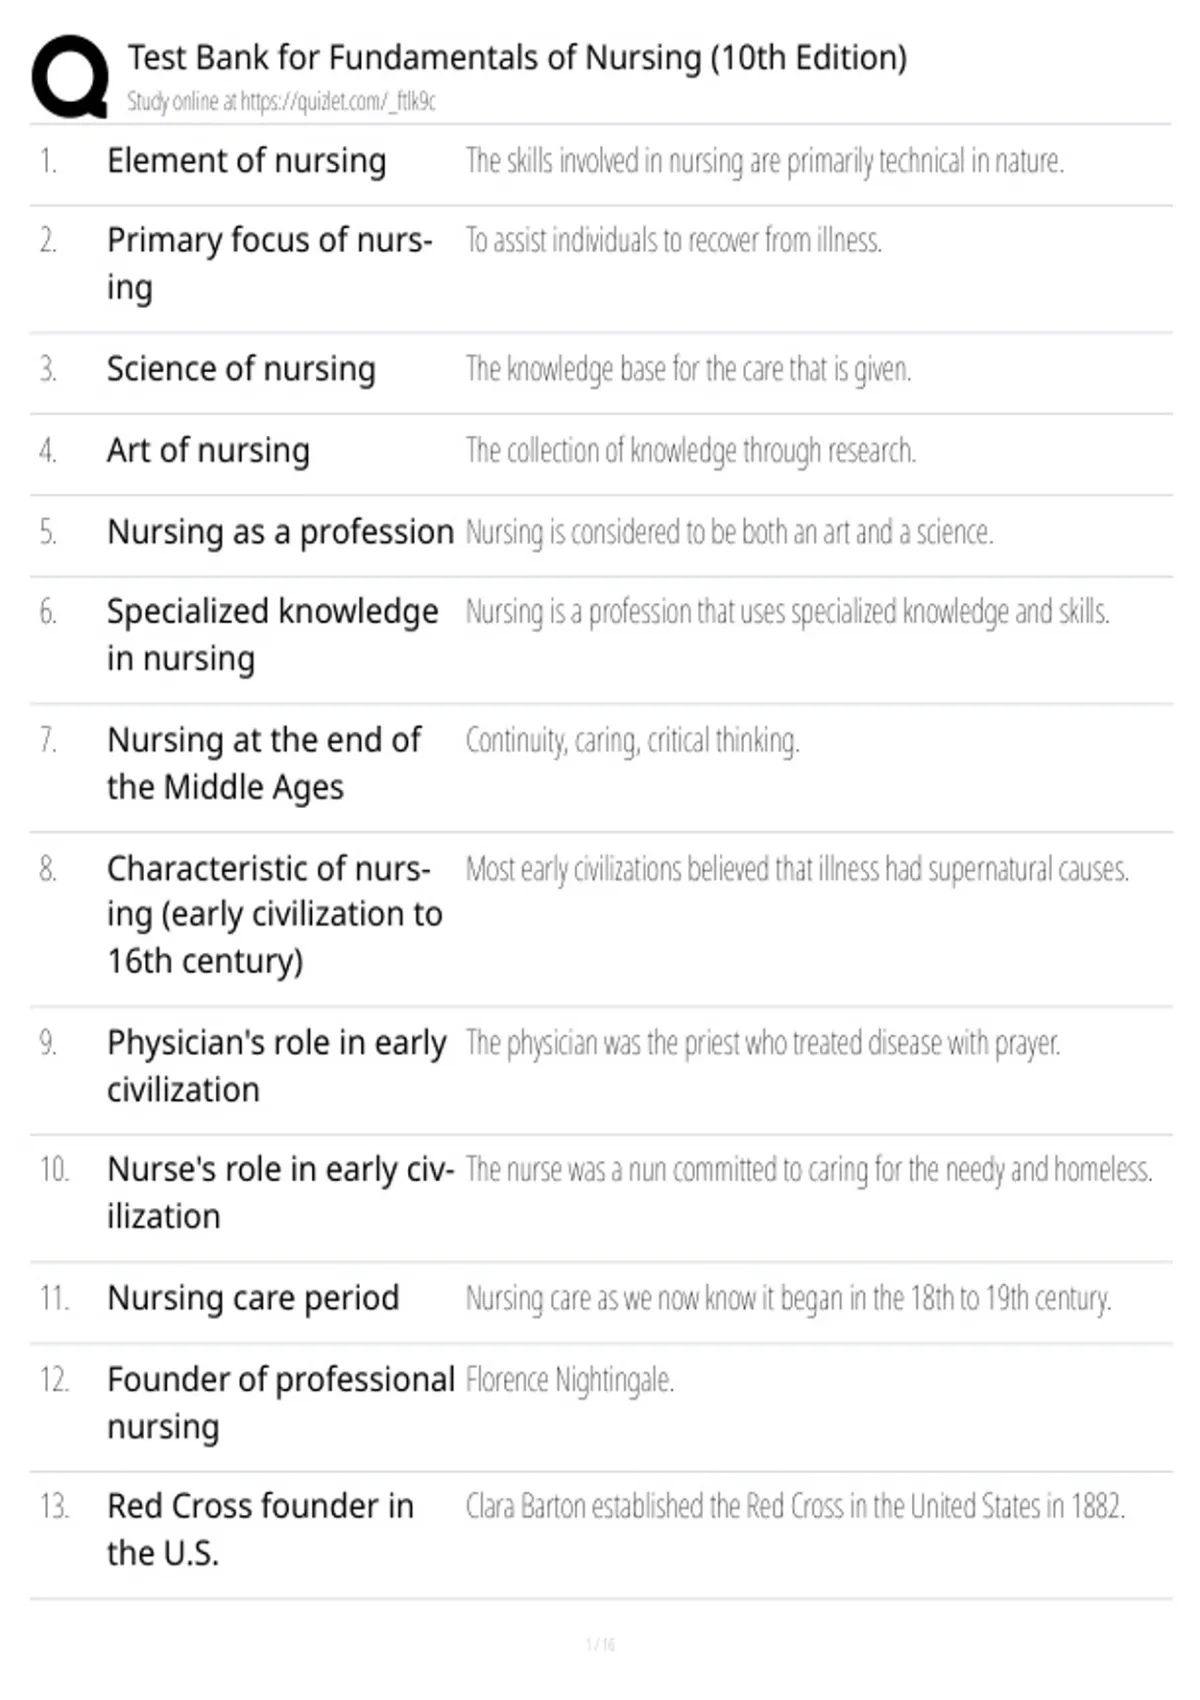The image size is (1200, 1700).
Task: Click the 'Physician's role in early civilization' term
Action: (277, 1066)
